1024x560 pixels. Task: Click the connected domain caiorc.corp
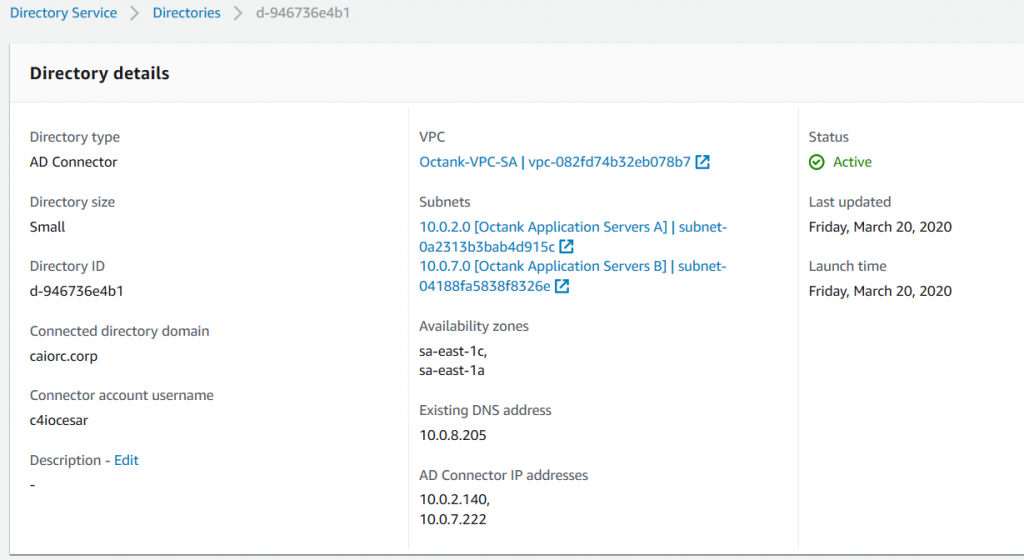click(x=63, y=356)
